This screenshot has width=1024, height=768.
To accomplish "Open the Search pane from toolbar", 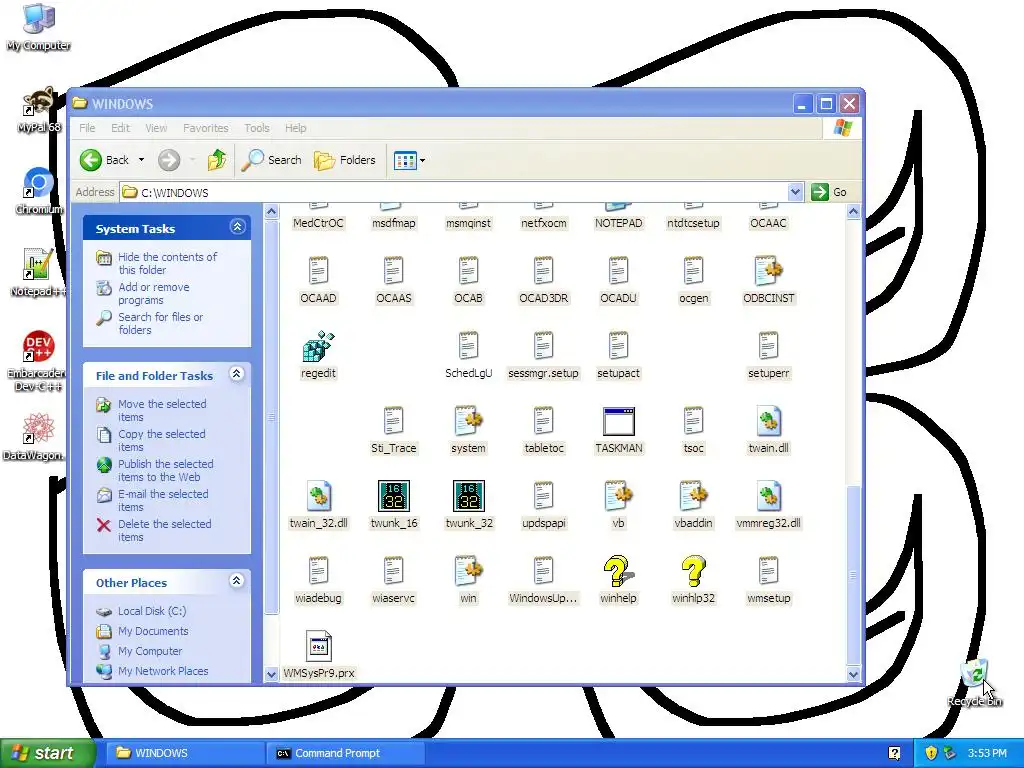I will pos(272,160).
